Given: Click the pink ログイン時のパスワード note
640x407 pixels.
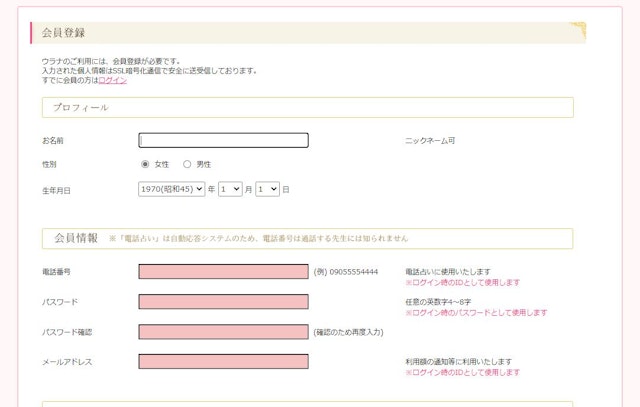Looking at the screenshot, I should click(x=476, y=313).
